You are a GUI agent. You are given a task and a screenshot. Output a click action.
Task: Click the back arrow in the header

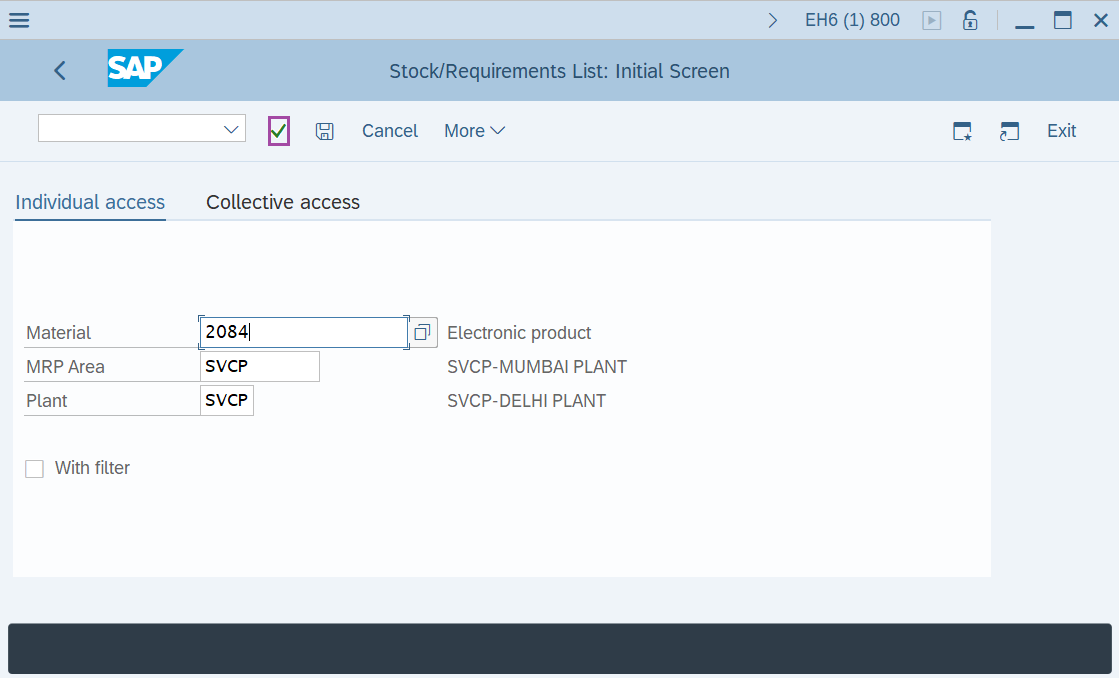click(59, 70)
